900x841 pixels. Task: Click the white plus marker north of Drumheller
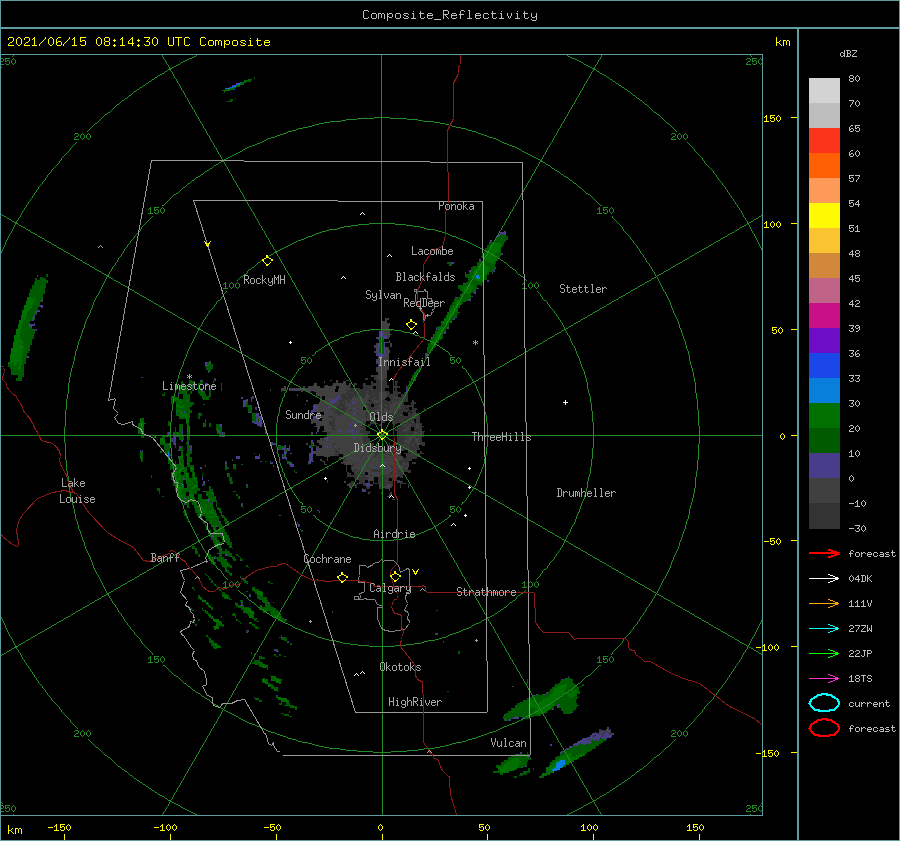pyautogui.click(x=565, y=402)
